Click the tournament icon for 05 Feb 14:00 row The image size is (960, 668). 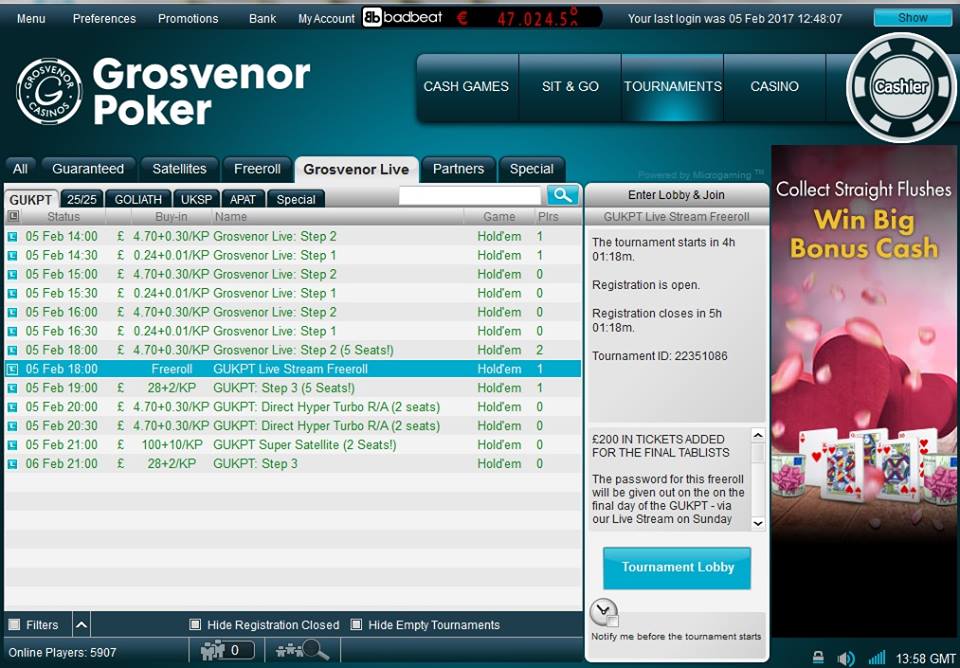[x=12, y=236]
